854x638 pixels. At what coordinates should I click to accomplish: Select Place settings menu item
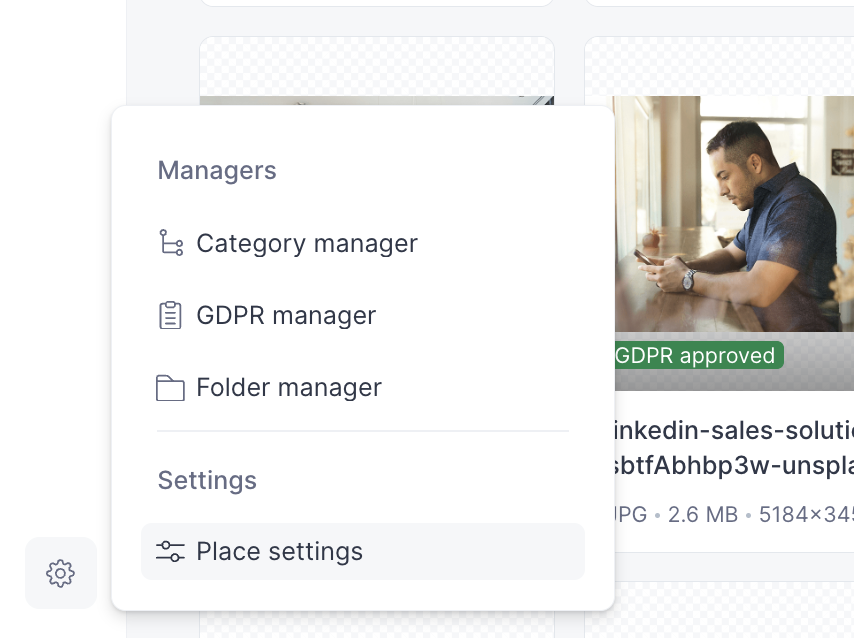click(363, 551)
